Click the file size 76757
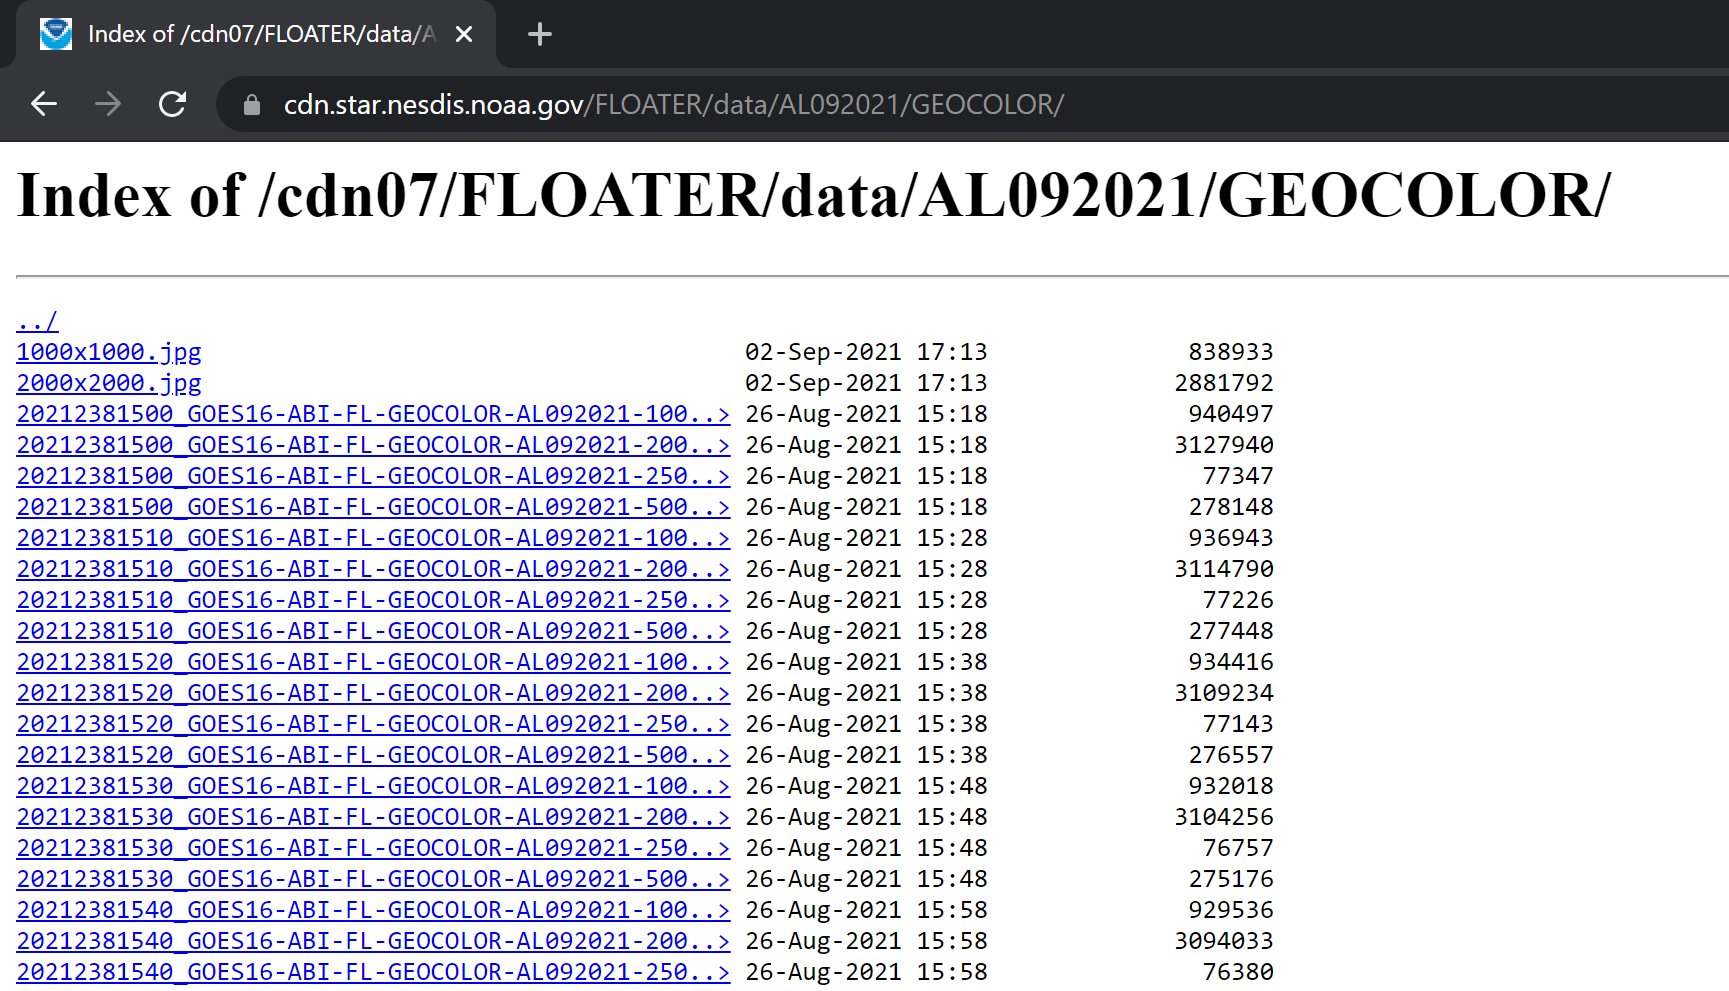The width and height of the screenshot is (1729, 991). (x=1238, y=848)
